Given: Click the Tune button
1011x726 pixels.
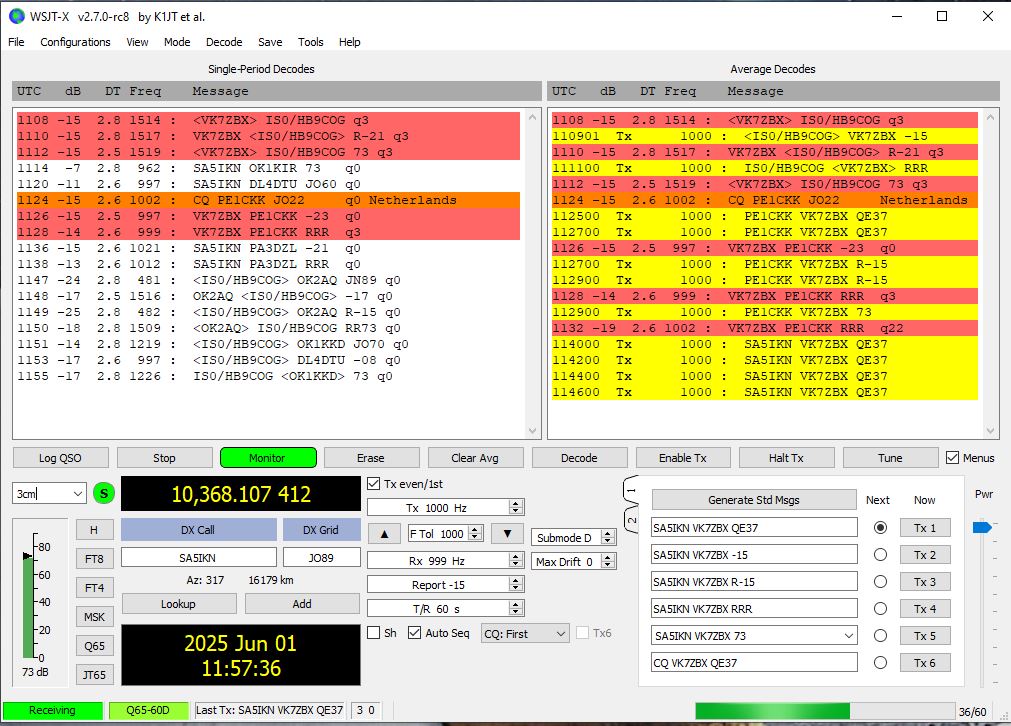Looking at the screenshot, I should (890, 458).
